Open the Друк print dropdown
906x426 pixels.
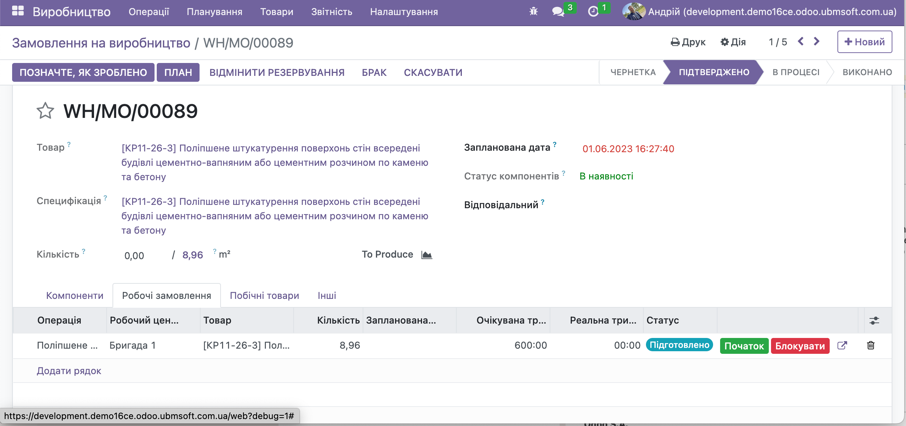coord(688,42)
